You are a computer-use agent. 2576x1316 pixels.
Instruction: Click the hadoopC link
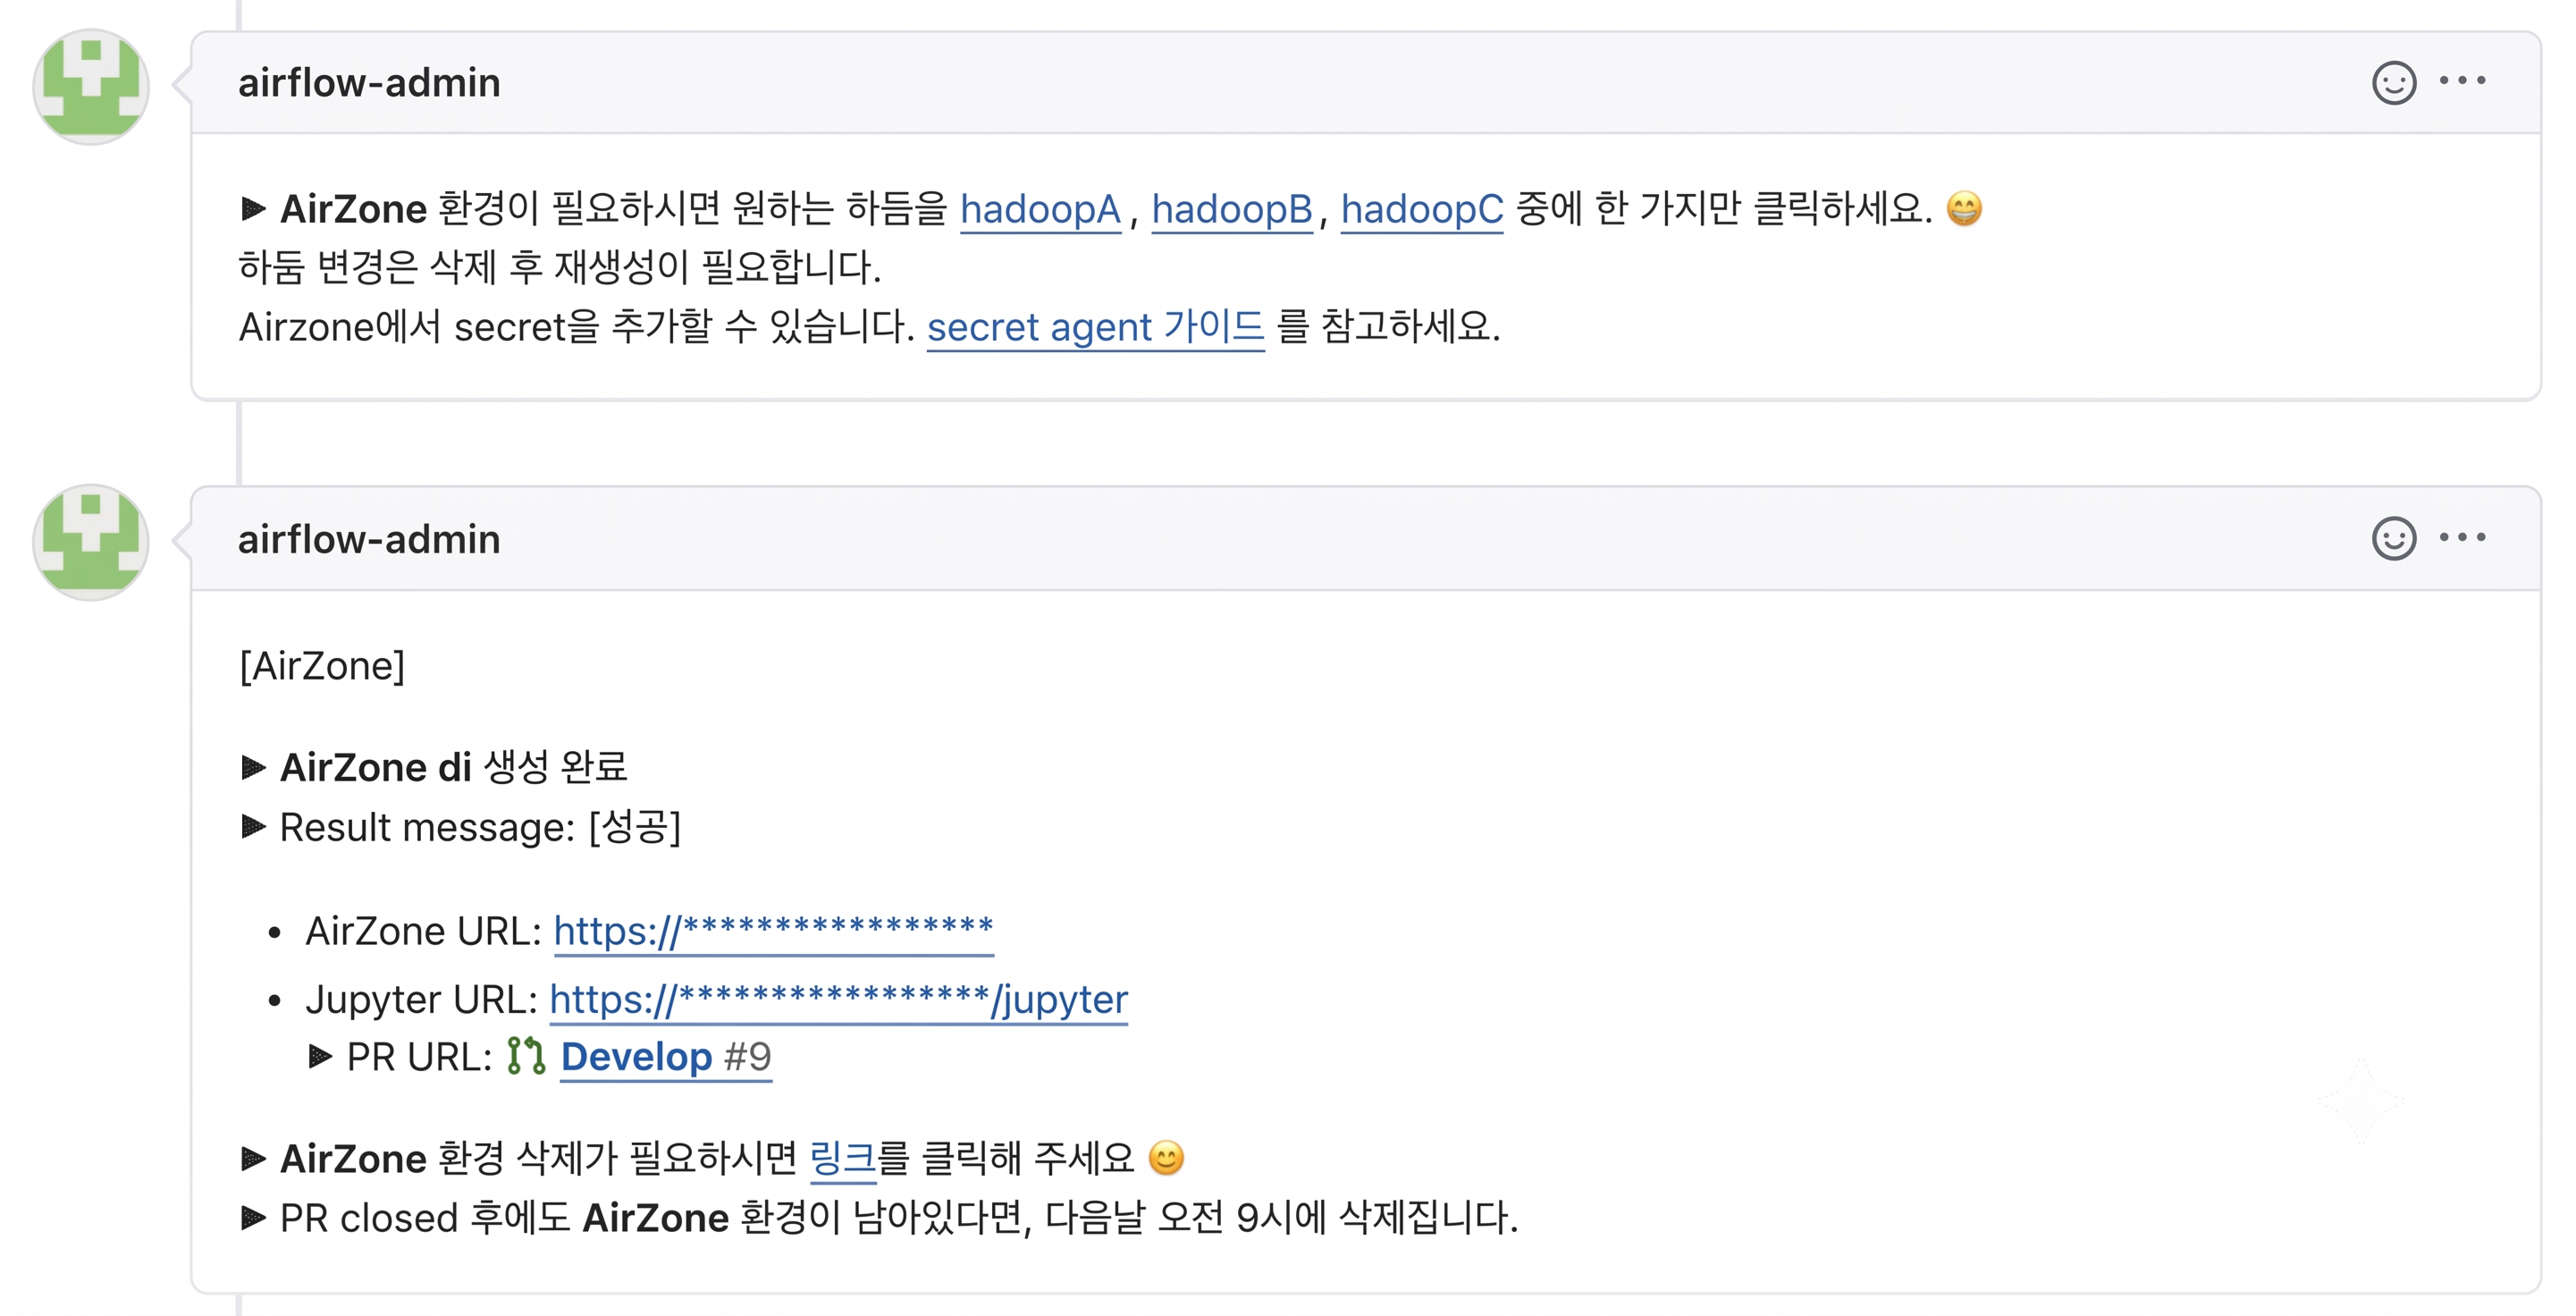[1422, 210]
